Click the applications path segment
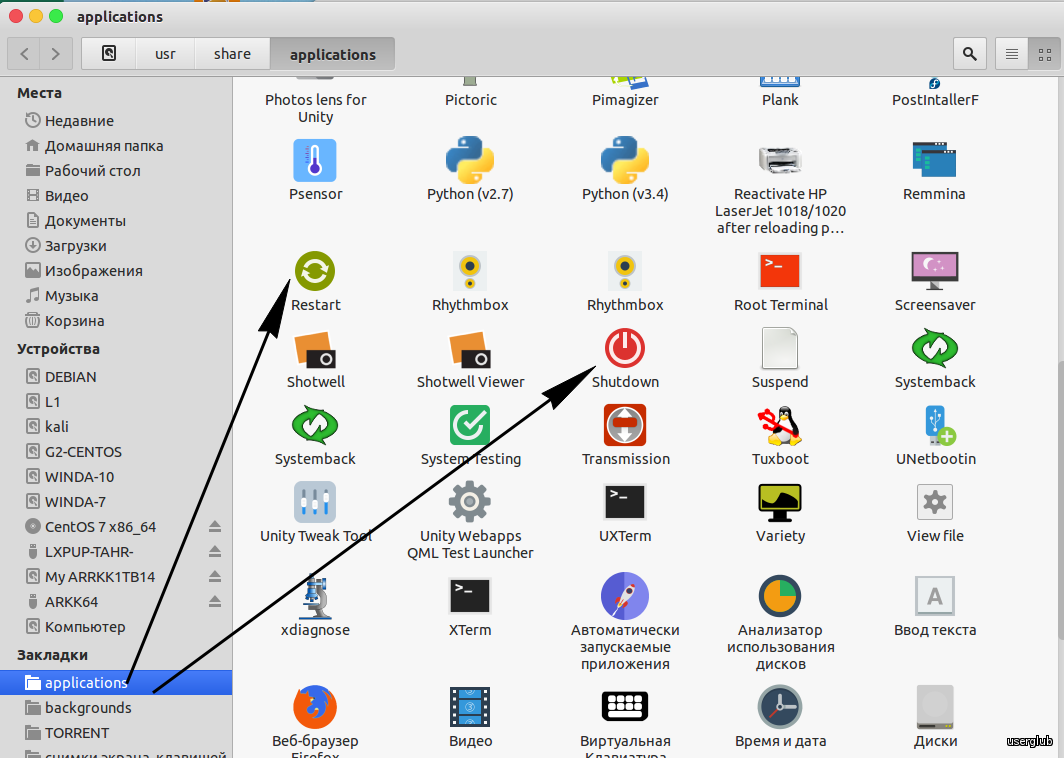1064x758 pixels. [x=332, y=54]
